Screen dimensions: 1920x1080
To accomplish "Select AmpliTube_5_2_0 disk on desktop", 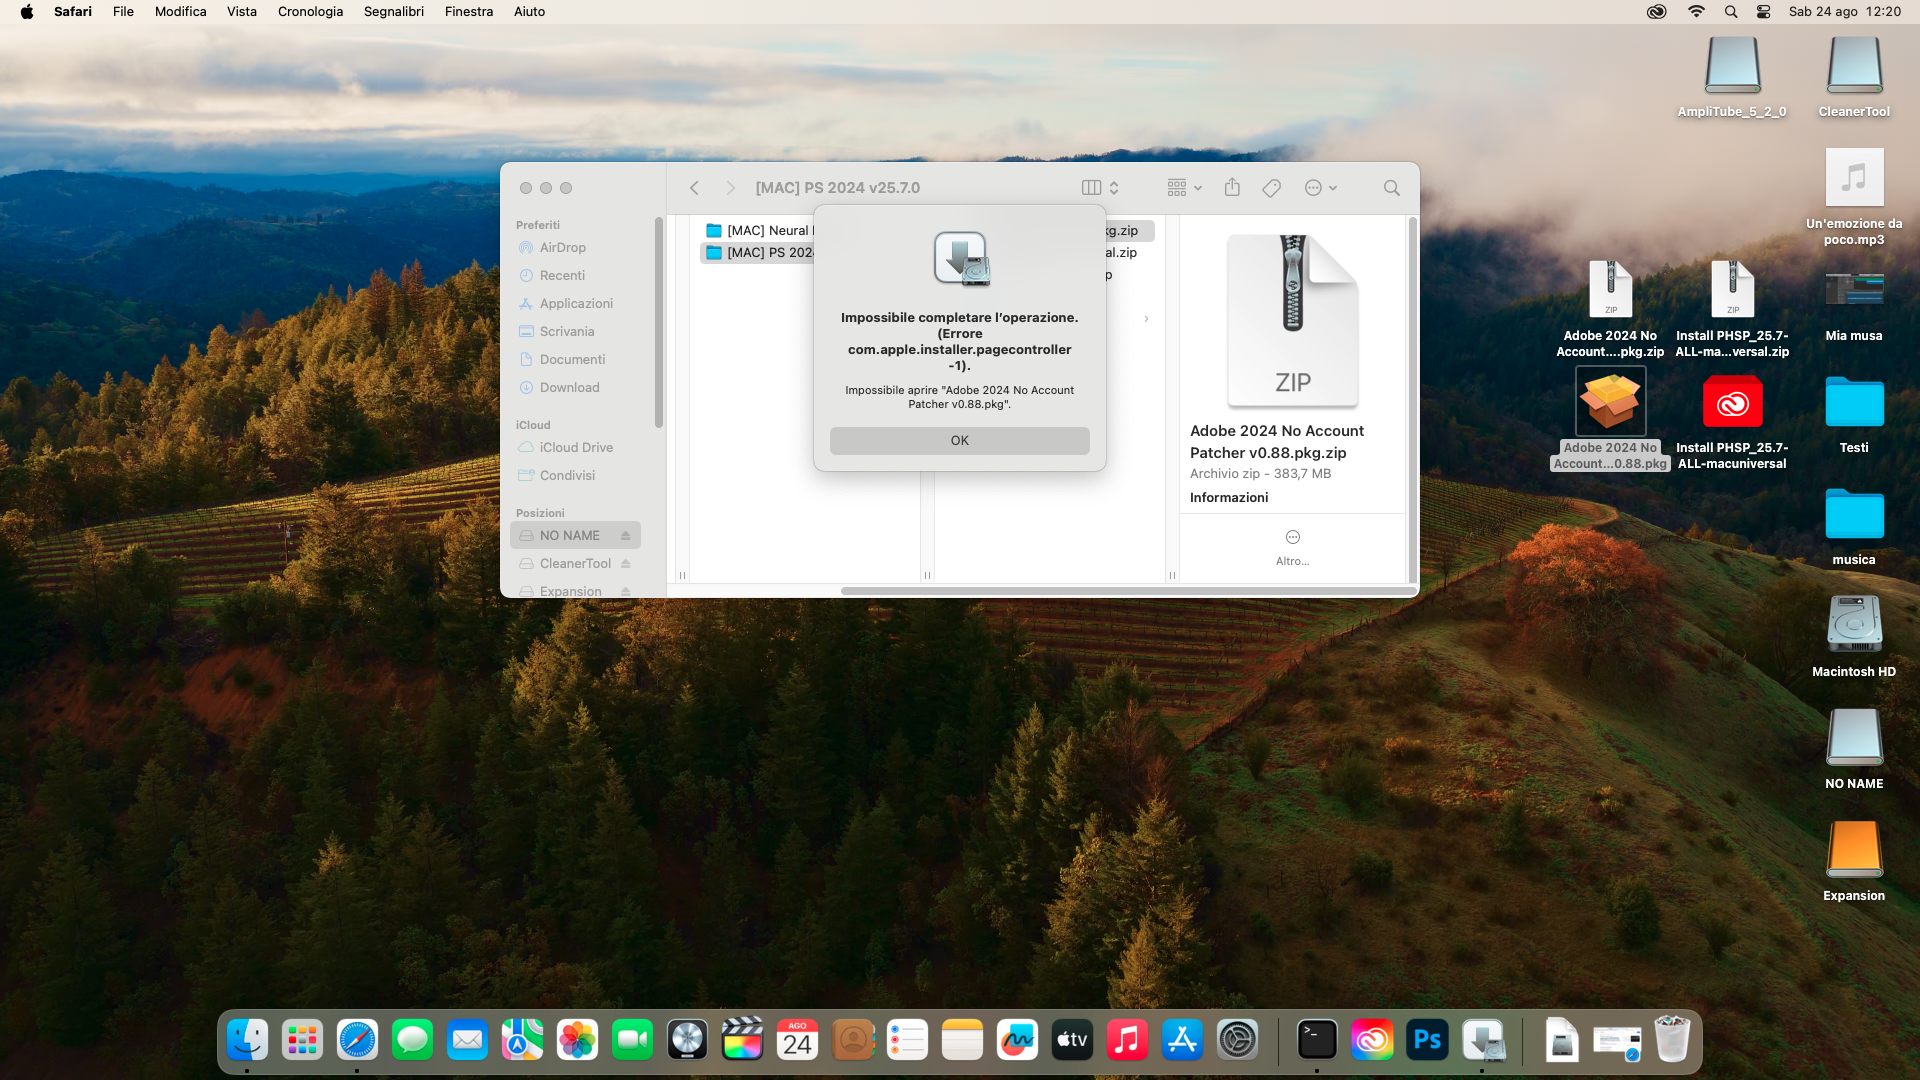I will tap(1732, 77).
